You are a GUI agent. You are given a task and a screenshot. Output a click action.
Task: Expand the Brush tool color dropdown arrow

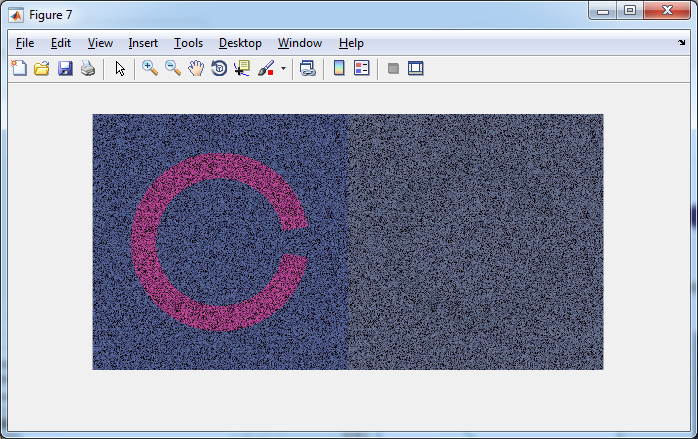pyautogui.click(x=283, y=69)
